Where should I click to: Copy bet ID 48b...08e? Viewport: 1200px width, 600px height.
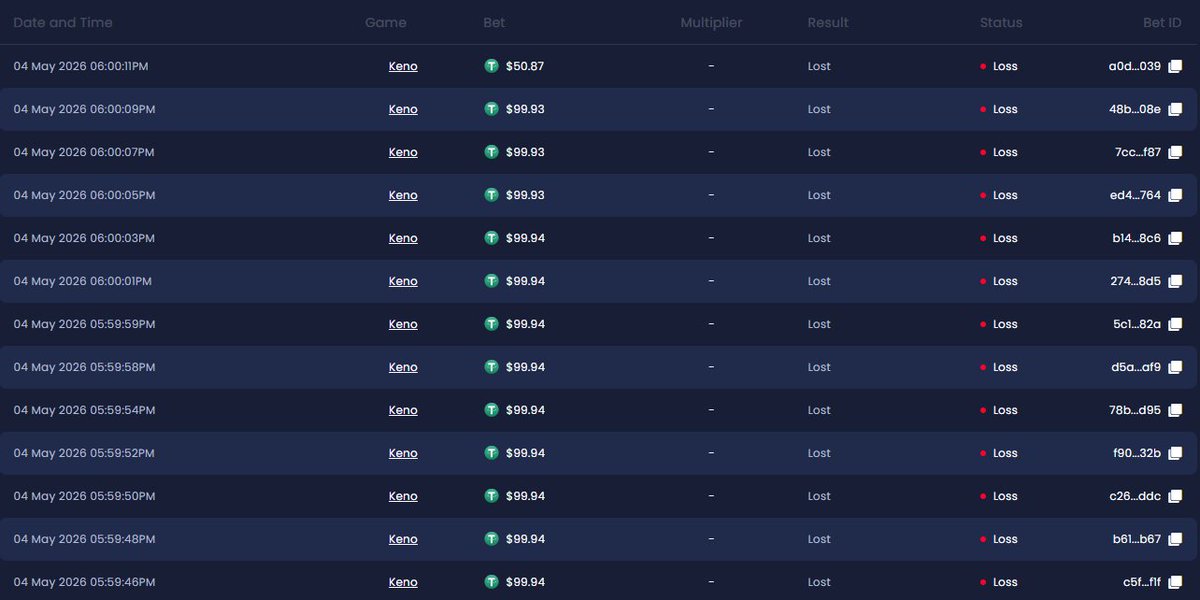[x=1176, y=109]
